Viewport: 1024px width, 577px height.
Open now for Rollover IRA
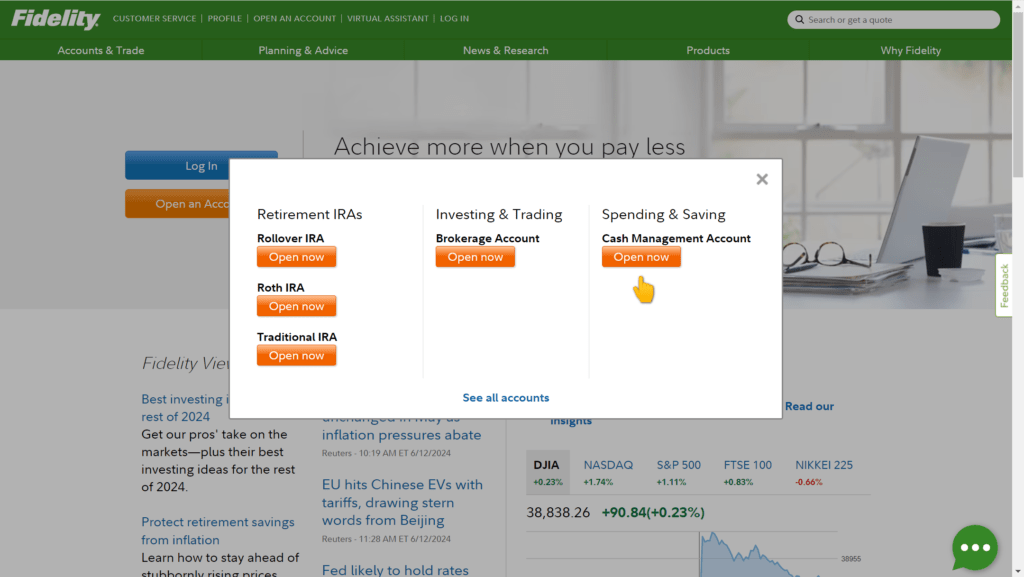coord(296,257)
